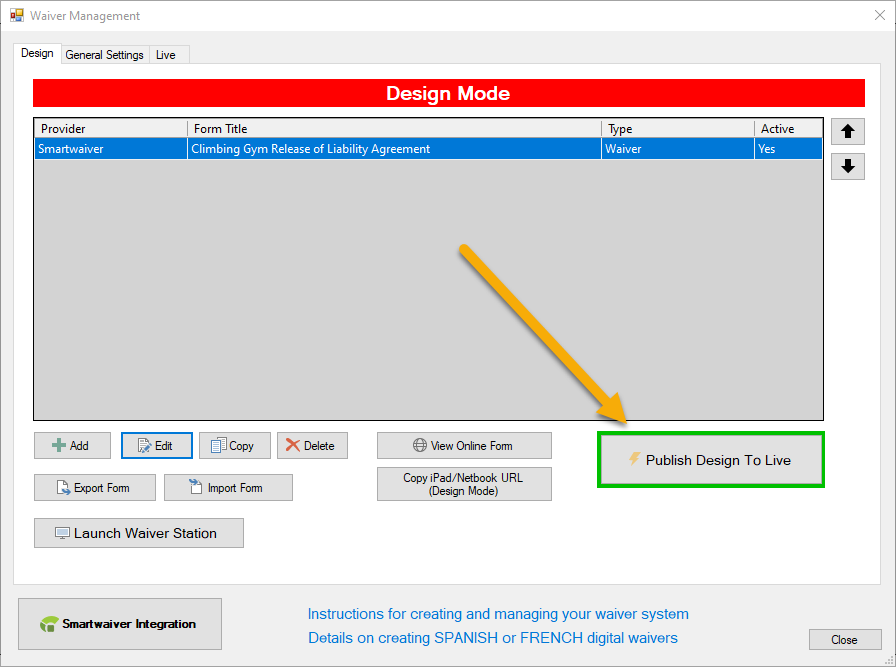Click the Add button with the plus icon
Viewport: 896px width, 667px height.
(x=72, y=445)
